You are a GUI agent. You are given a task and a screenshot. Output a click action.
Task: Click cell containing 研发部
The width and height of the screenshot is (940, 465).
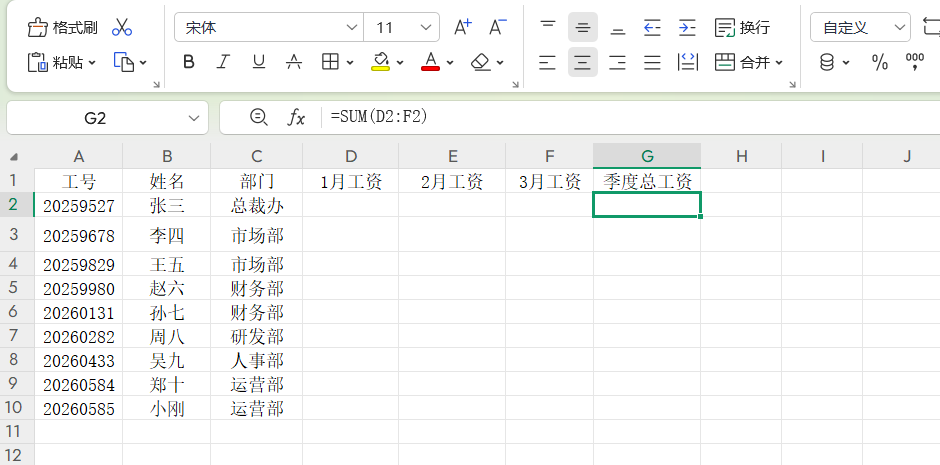click(257, 336)
